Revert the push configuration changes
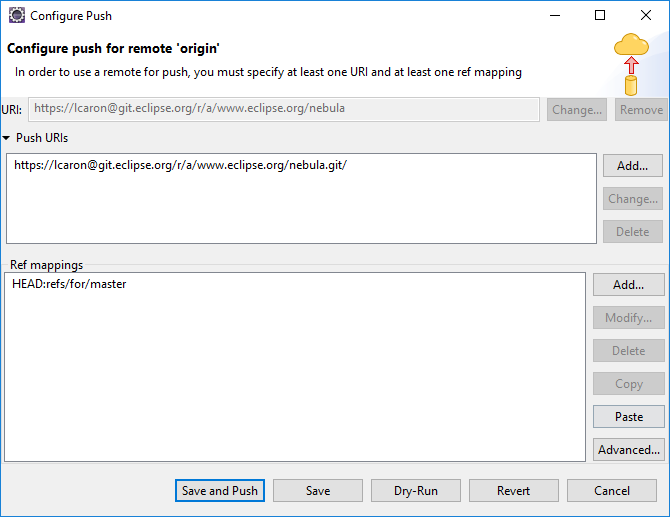Screen dimensions: 670x517 (x=514, y=491)
